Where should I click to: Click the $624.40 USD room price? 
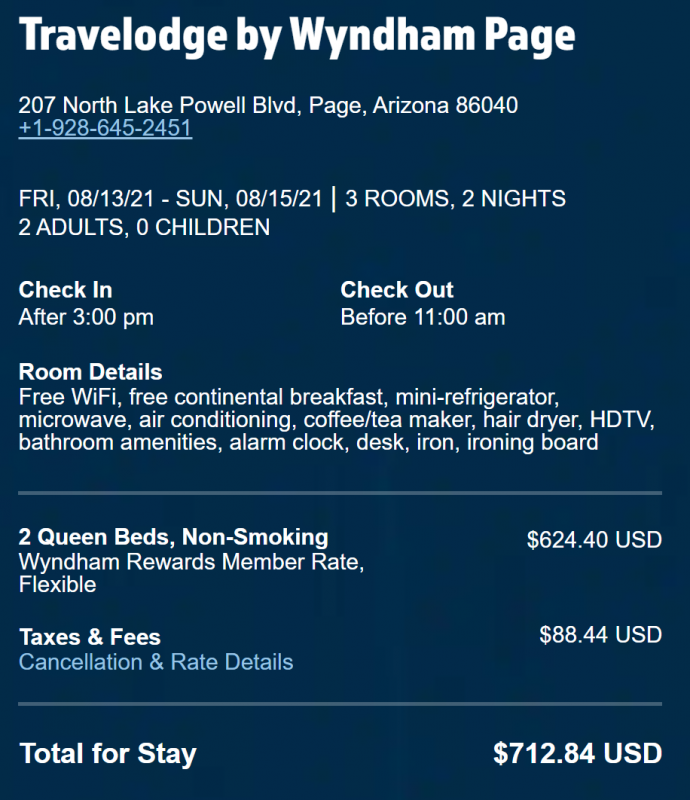tap(594, 540)
